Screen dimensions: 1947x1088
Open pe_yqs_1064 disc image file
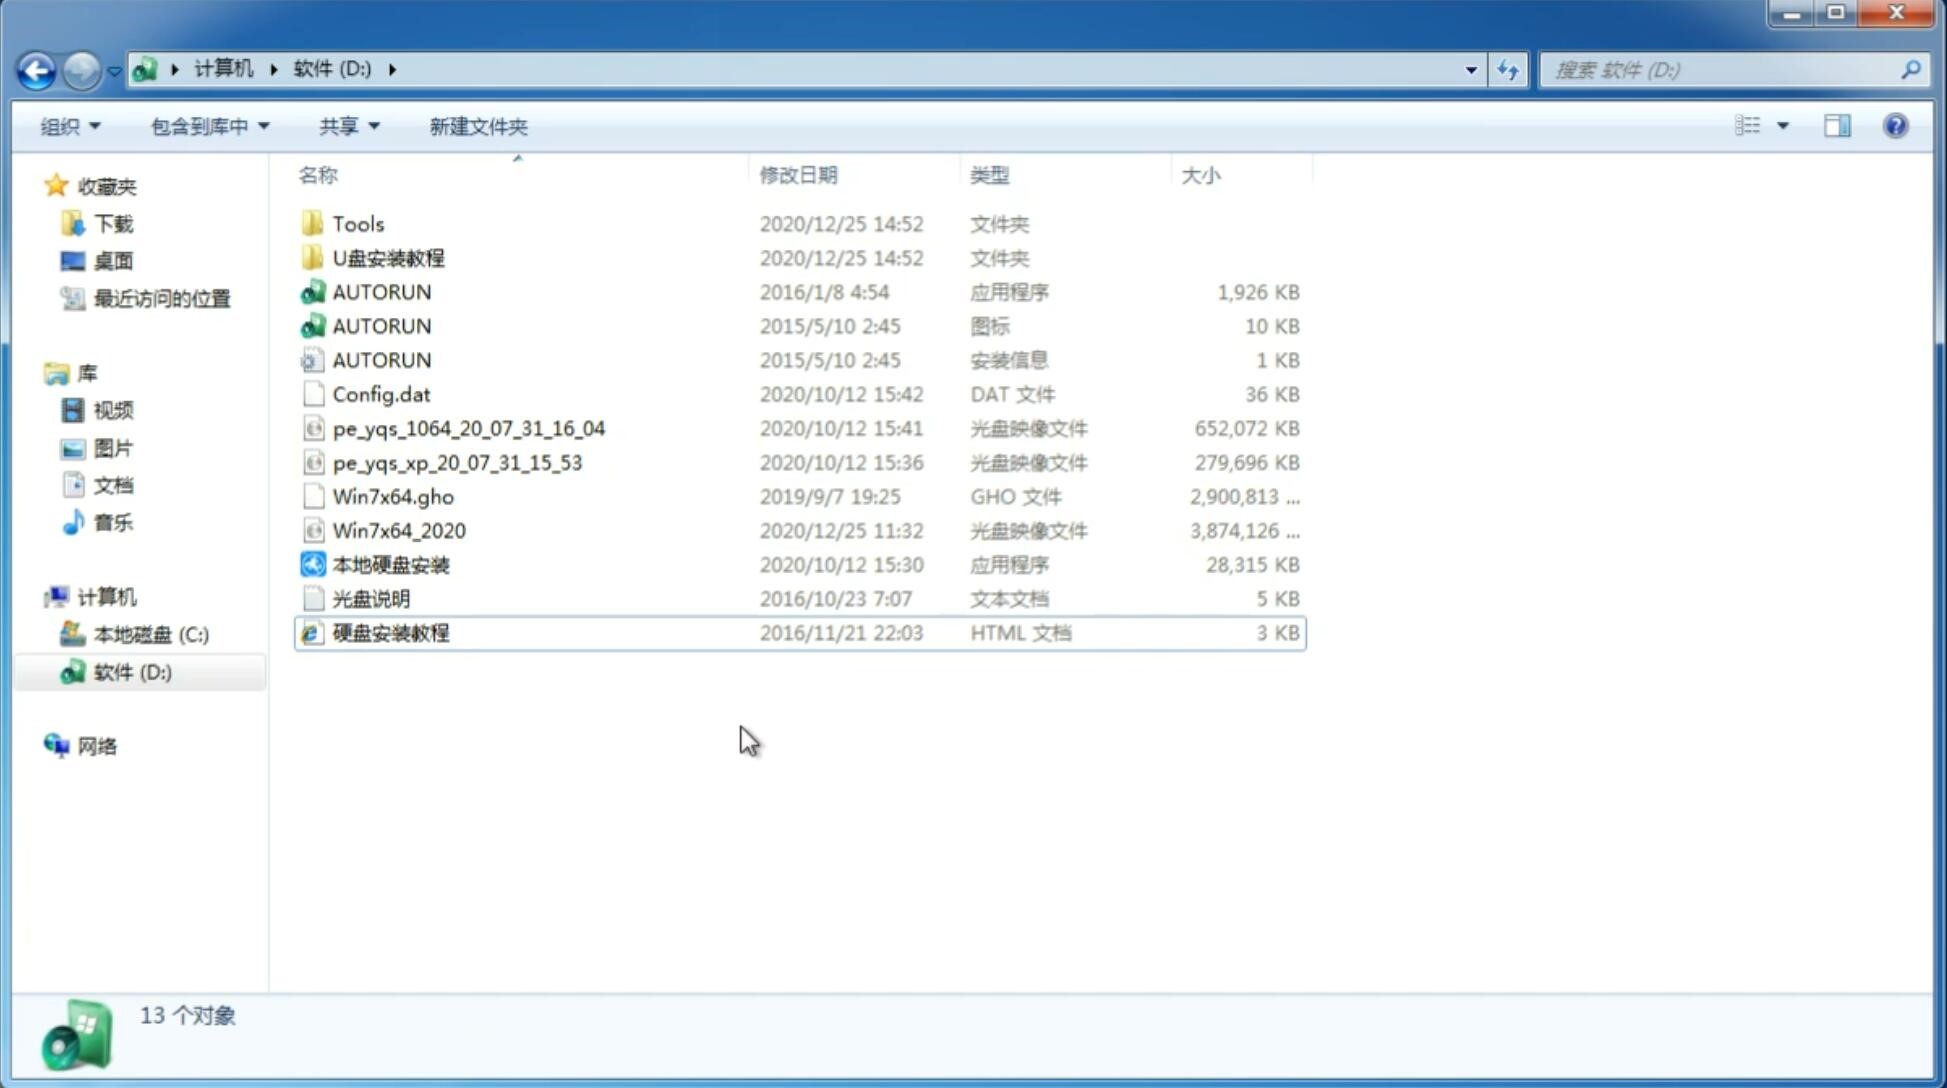pyautogui.click(x=468, y=426)
